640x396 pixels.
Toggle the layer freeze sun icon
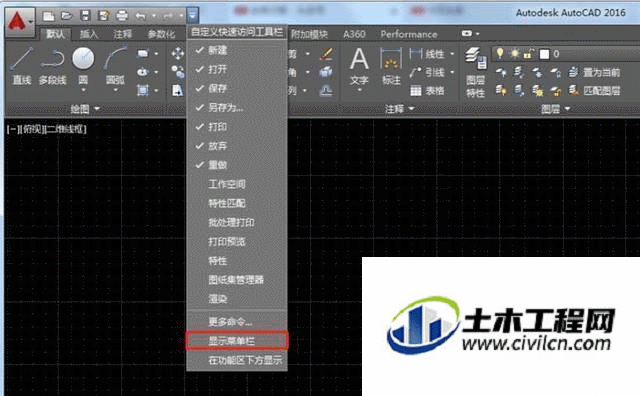pos(514,53)
